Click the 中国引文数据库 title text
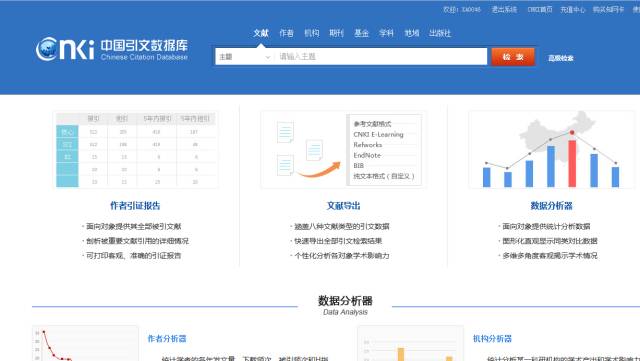The image size is (640, 361). (x=144, y=45)
